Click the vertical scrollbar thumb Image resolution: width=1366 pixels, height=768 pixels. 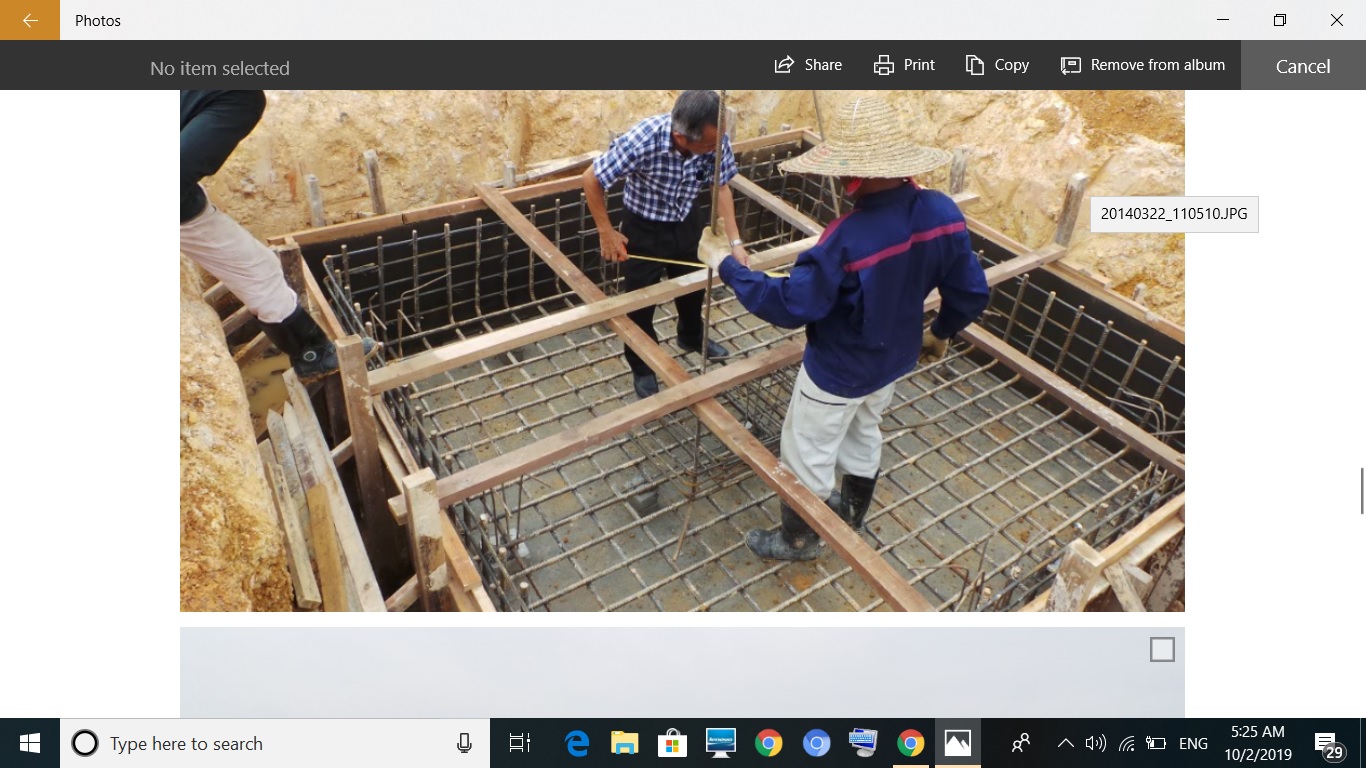pyautogui.click(x=1361, y=490)
